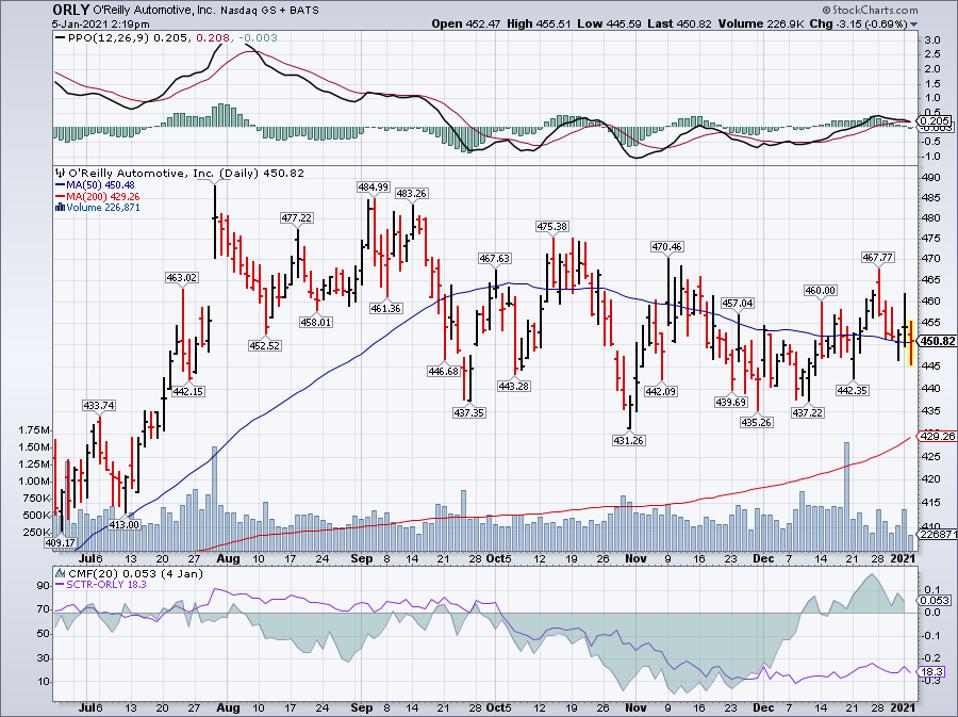Open the dropdown arrow beside Chg -3.15
The image size is (958, 717).
point(914,24)
